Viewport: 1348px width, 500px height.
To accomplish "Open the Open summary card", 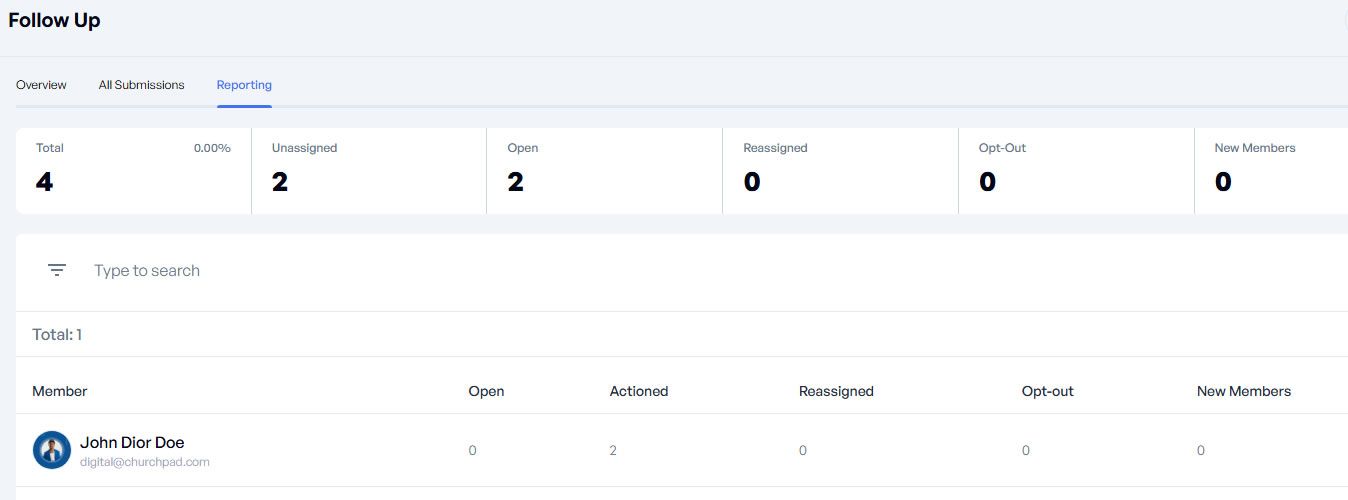I will [x=605, y=170].
